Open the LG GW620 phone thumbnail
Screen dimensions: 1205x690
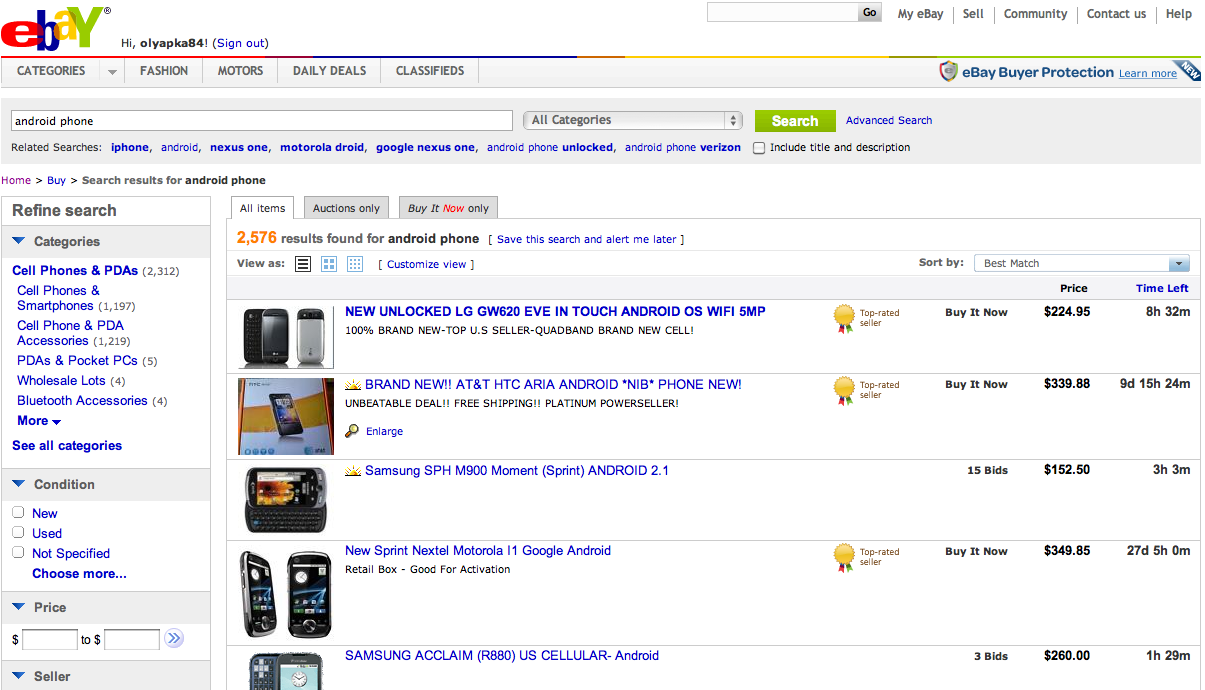(284, 338)
